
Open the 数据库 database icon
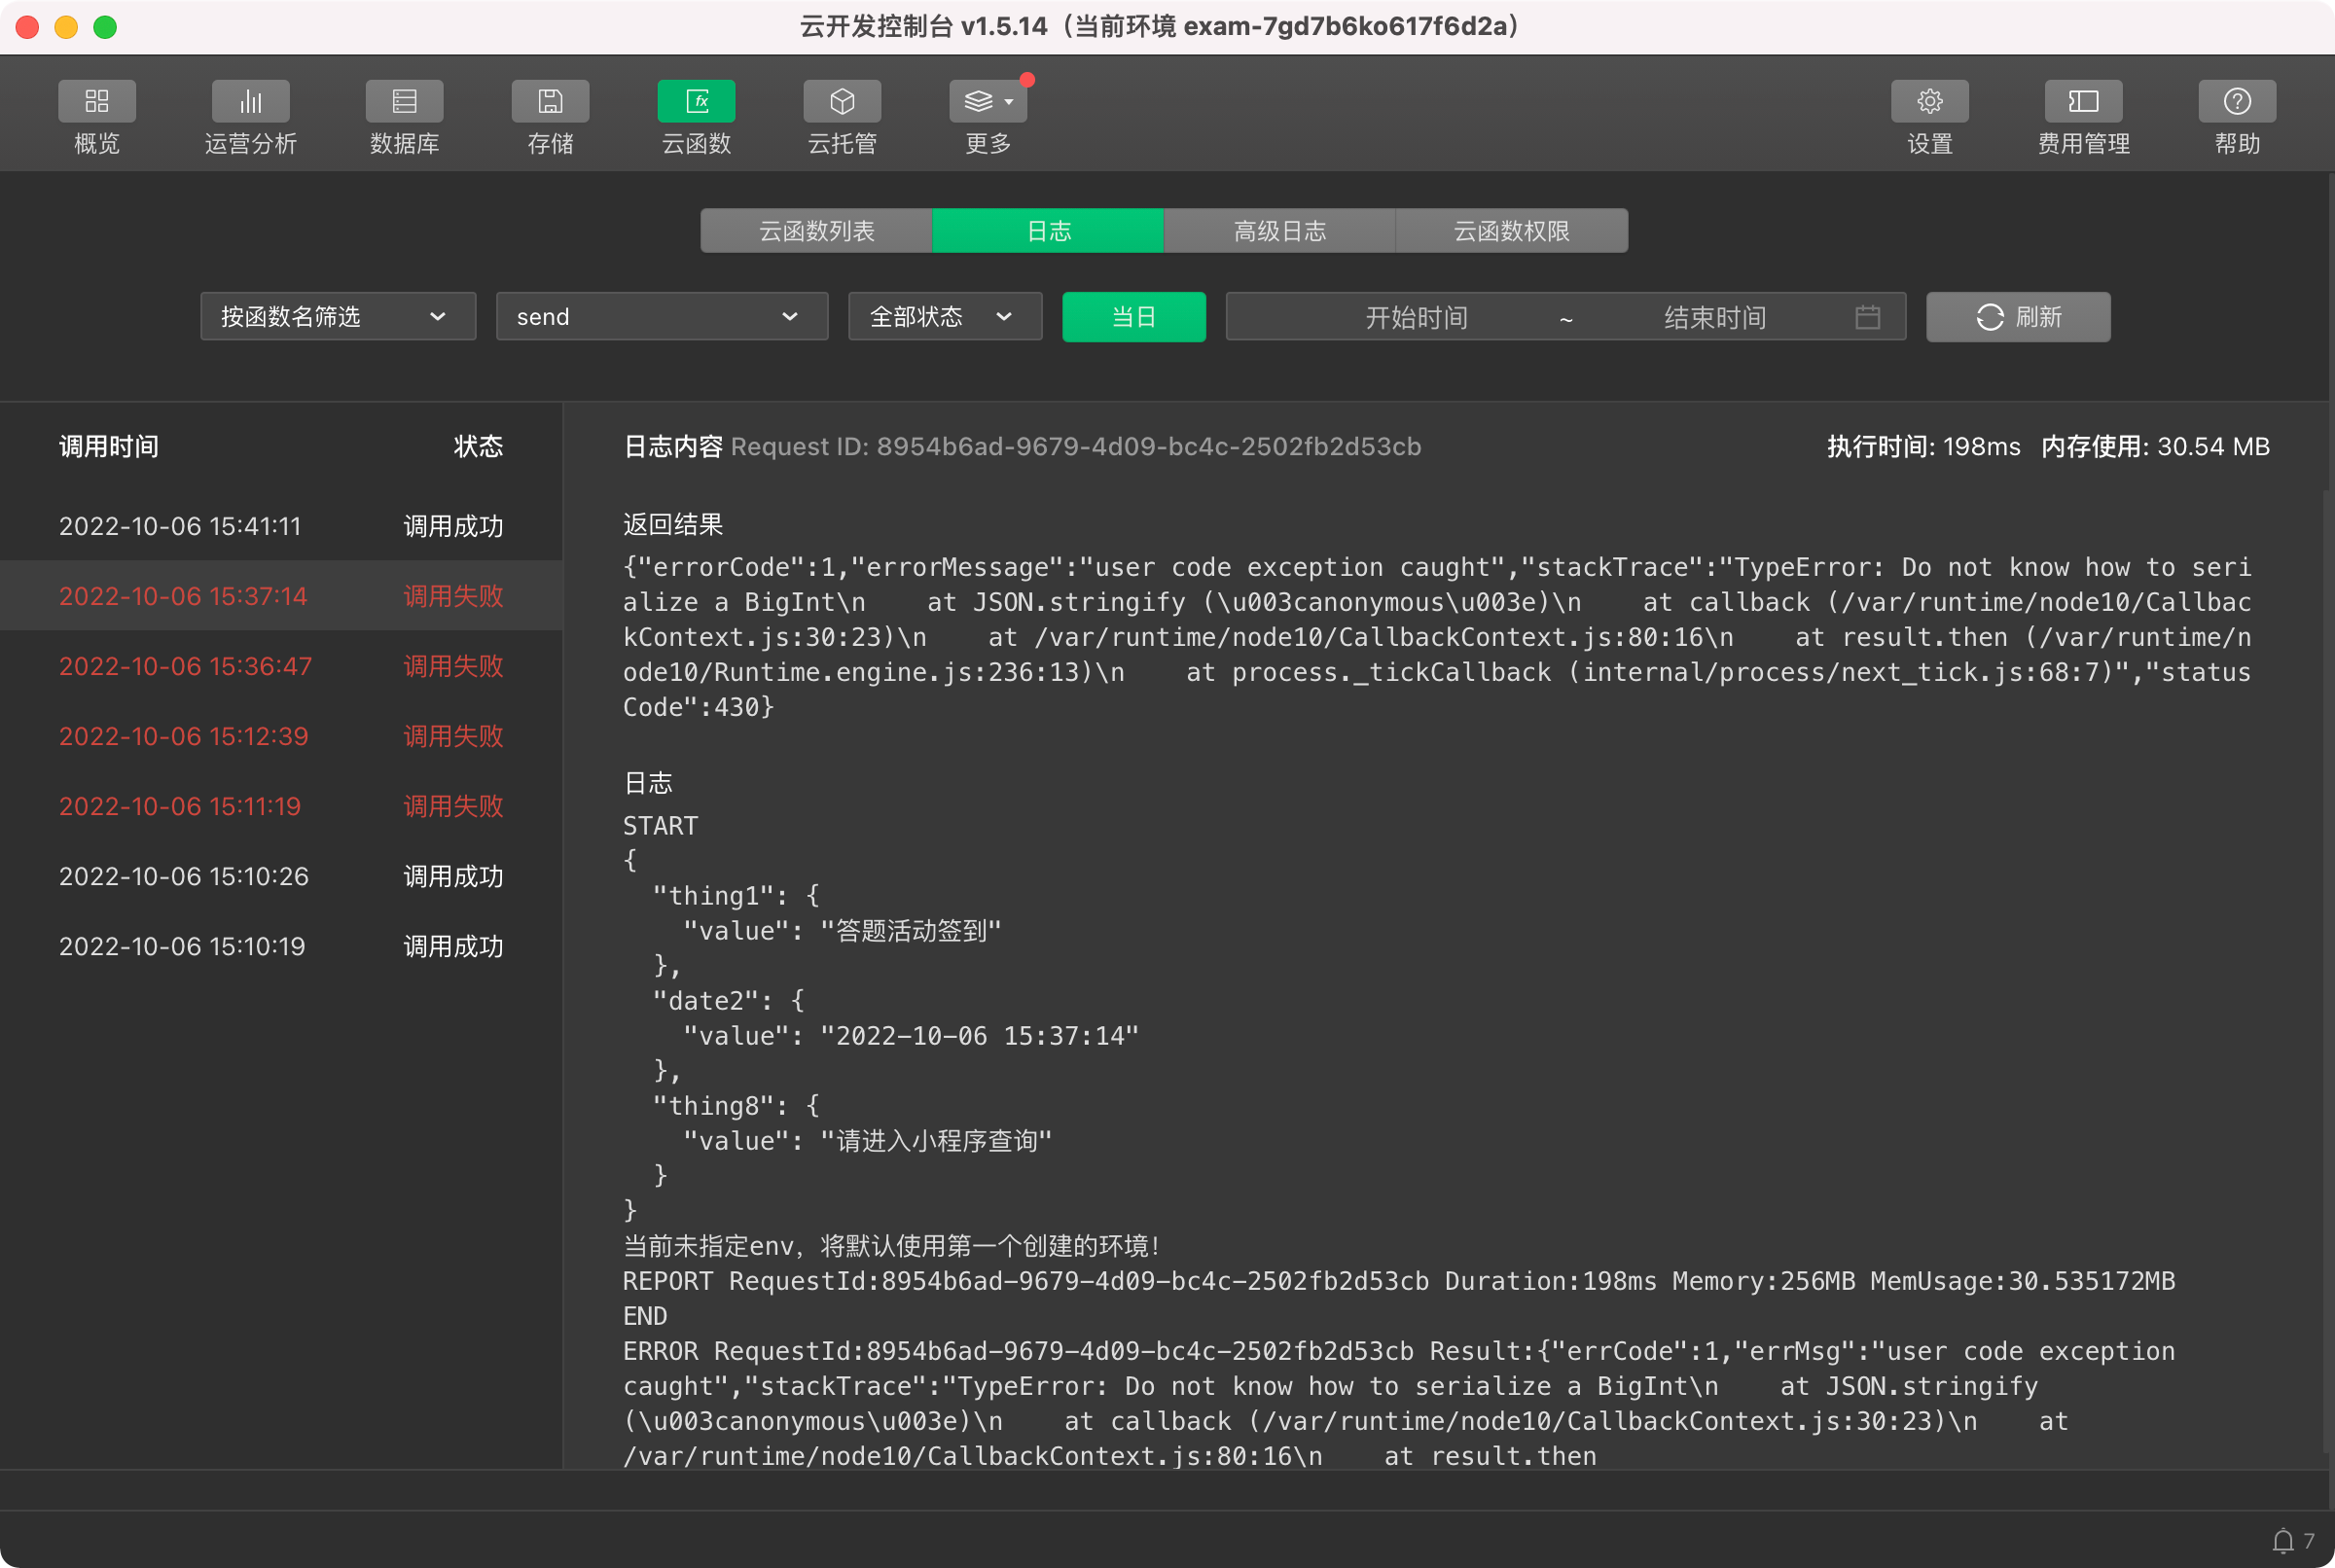tap(404, 102)
